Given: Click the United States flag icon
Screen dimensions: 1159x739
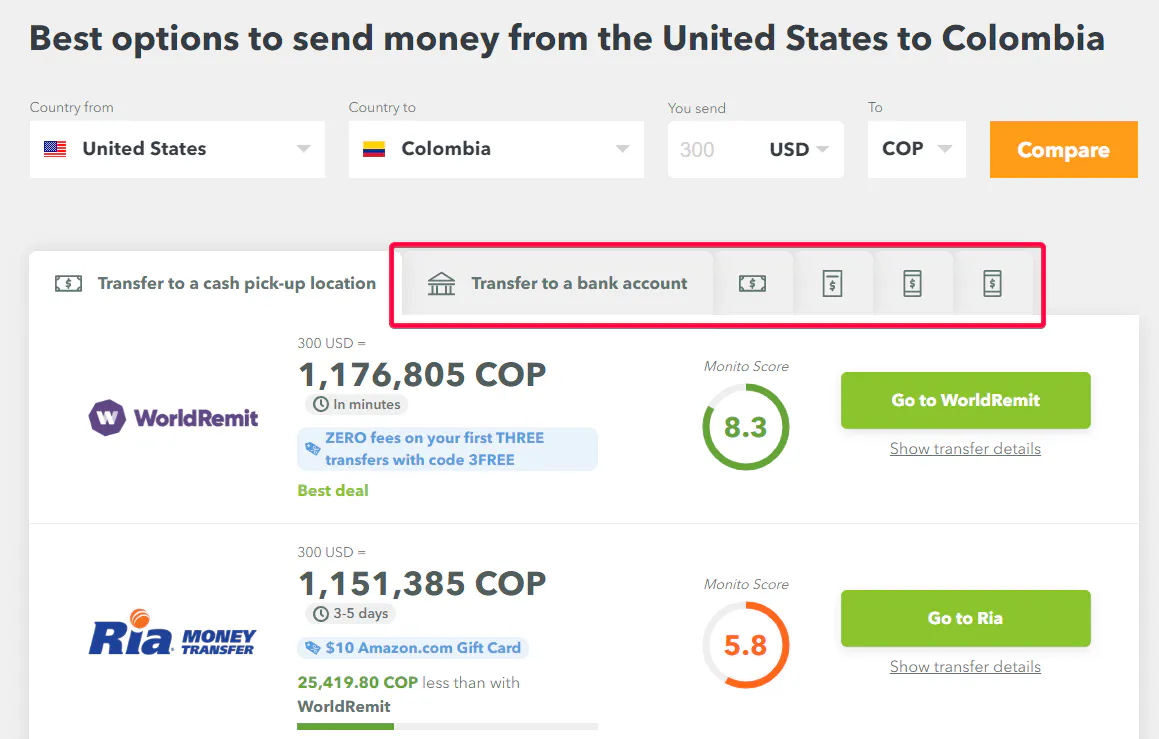Looking at the screenshot, I should pyautogui.click(x=55, y=150).
